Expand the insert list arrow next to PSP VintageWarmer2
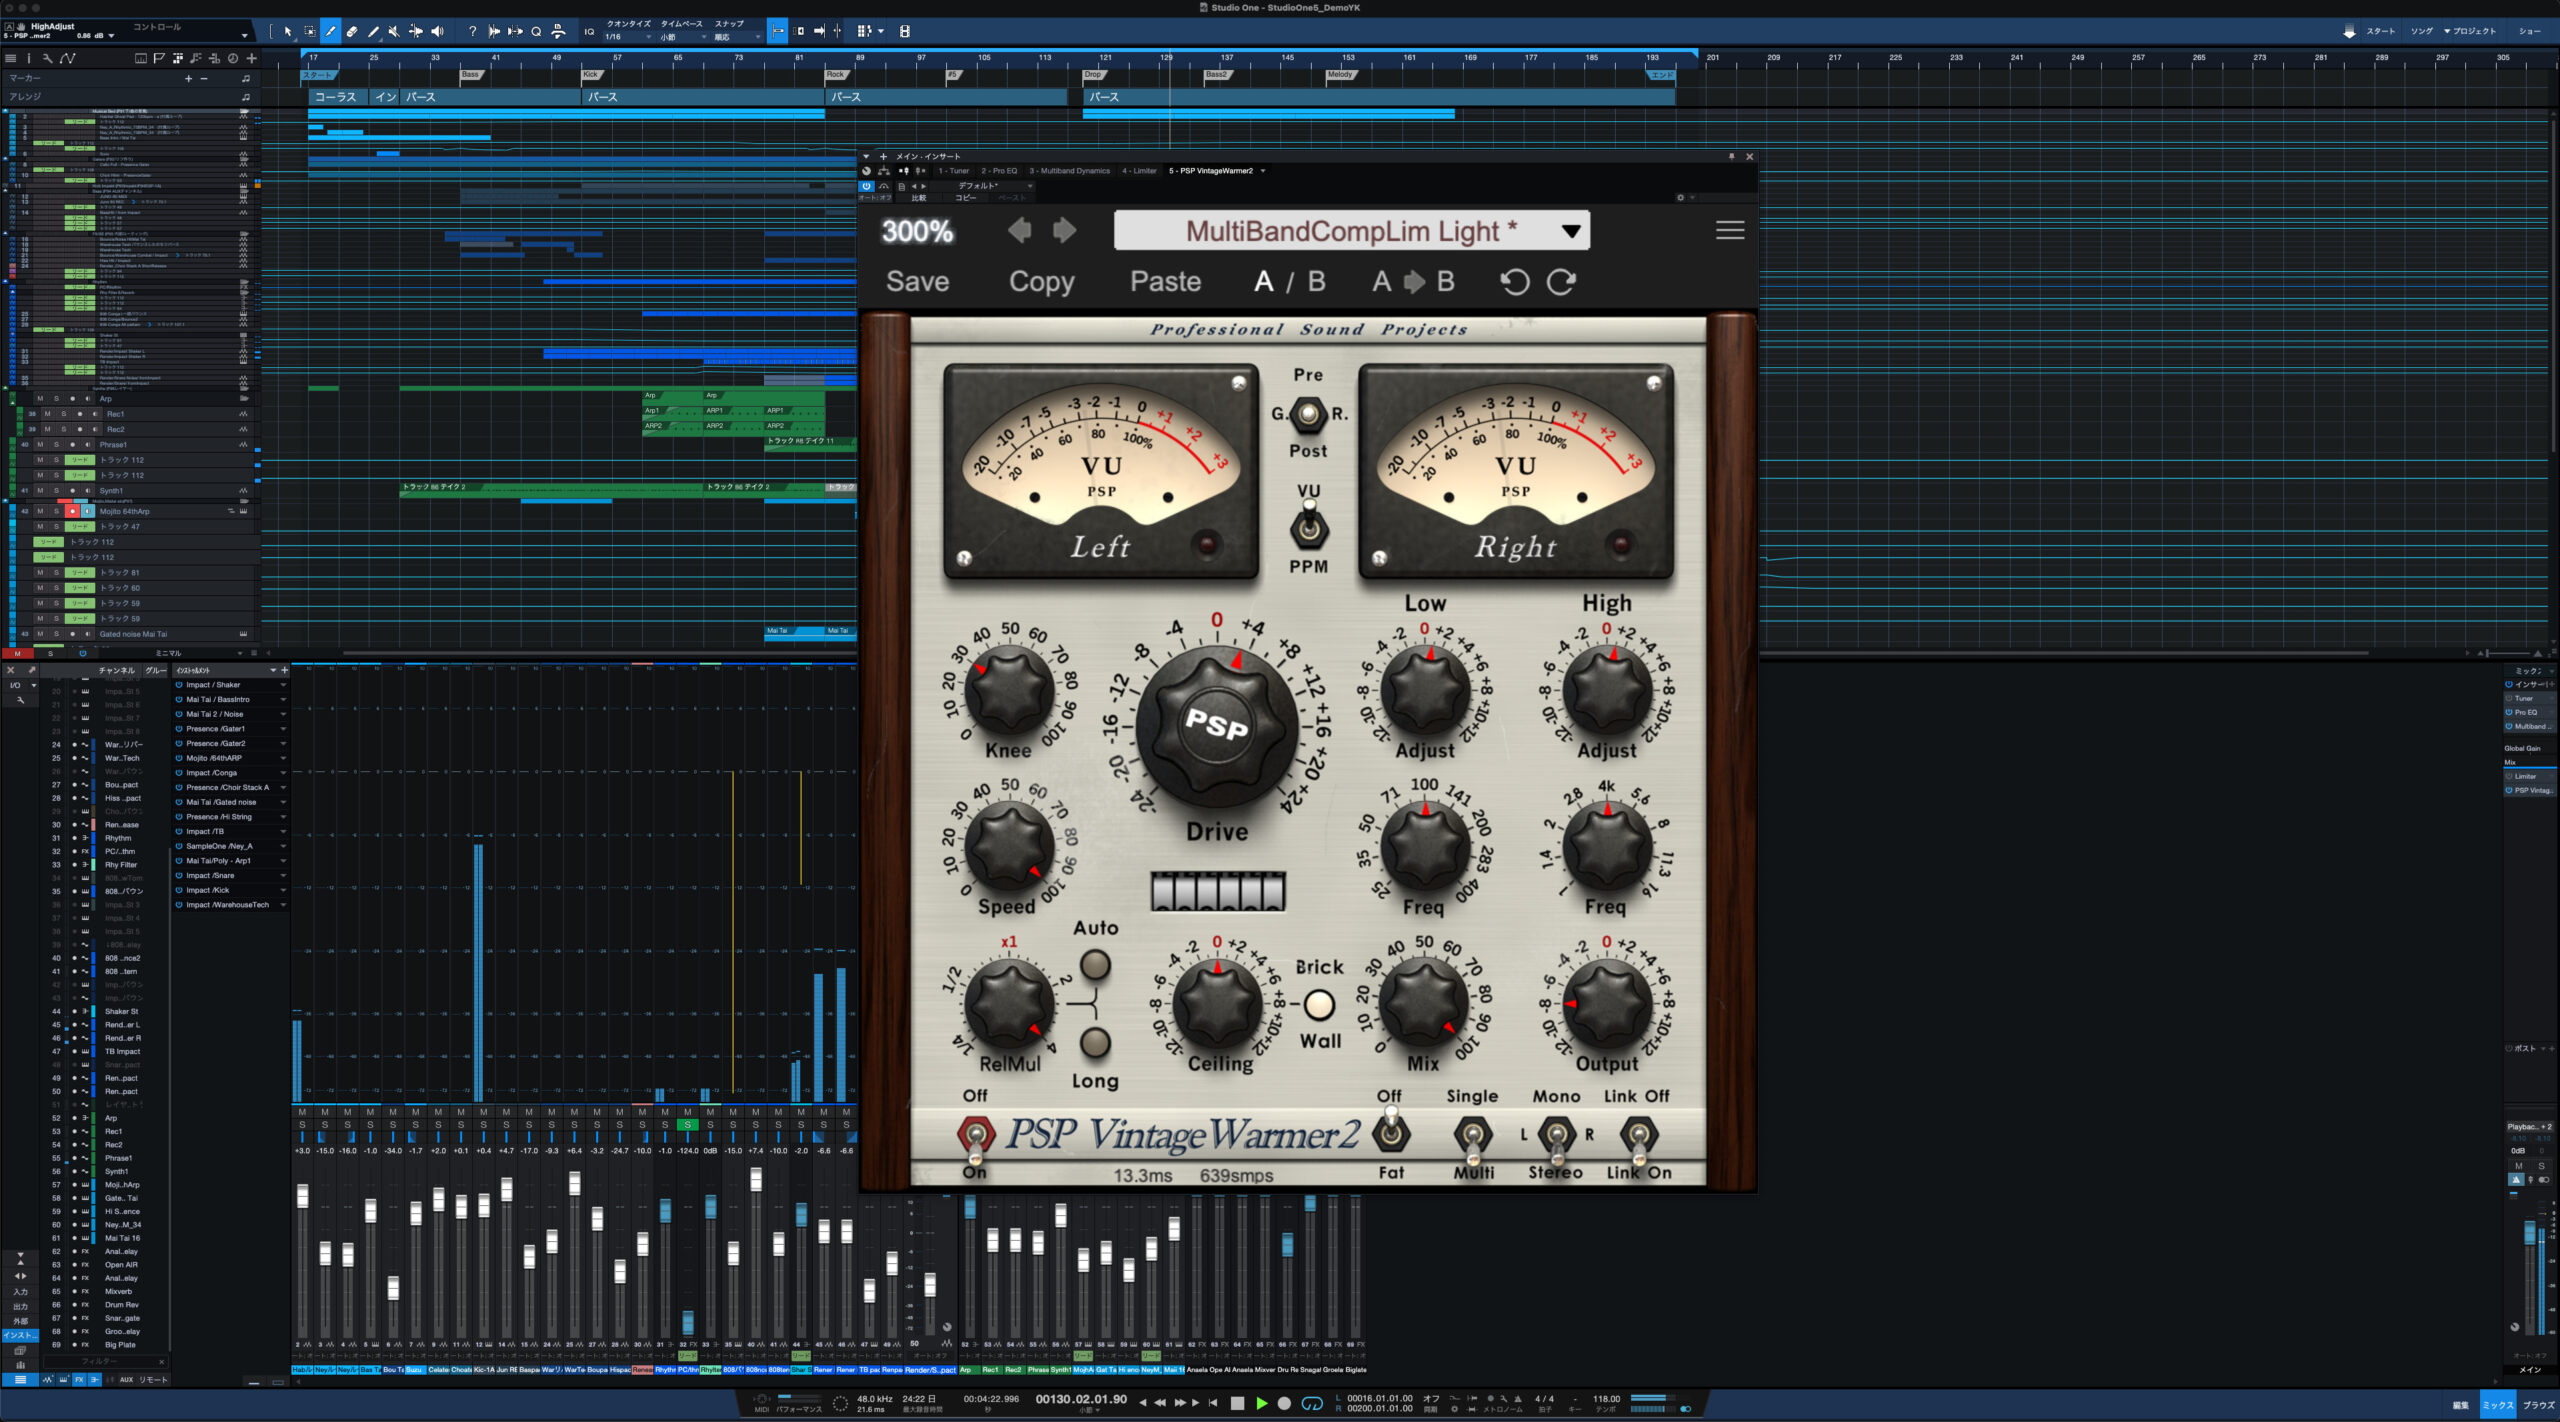The image size is (2560, 1422). tap(1263, 171)
